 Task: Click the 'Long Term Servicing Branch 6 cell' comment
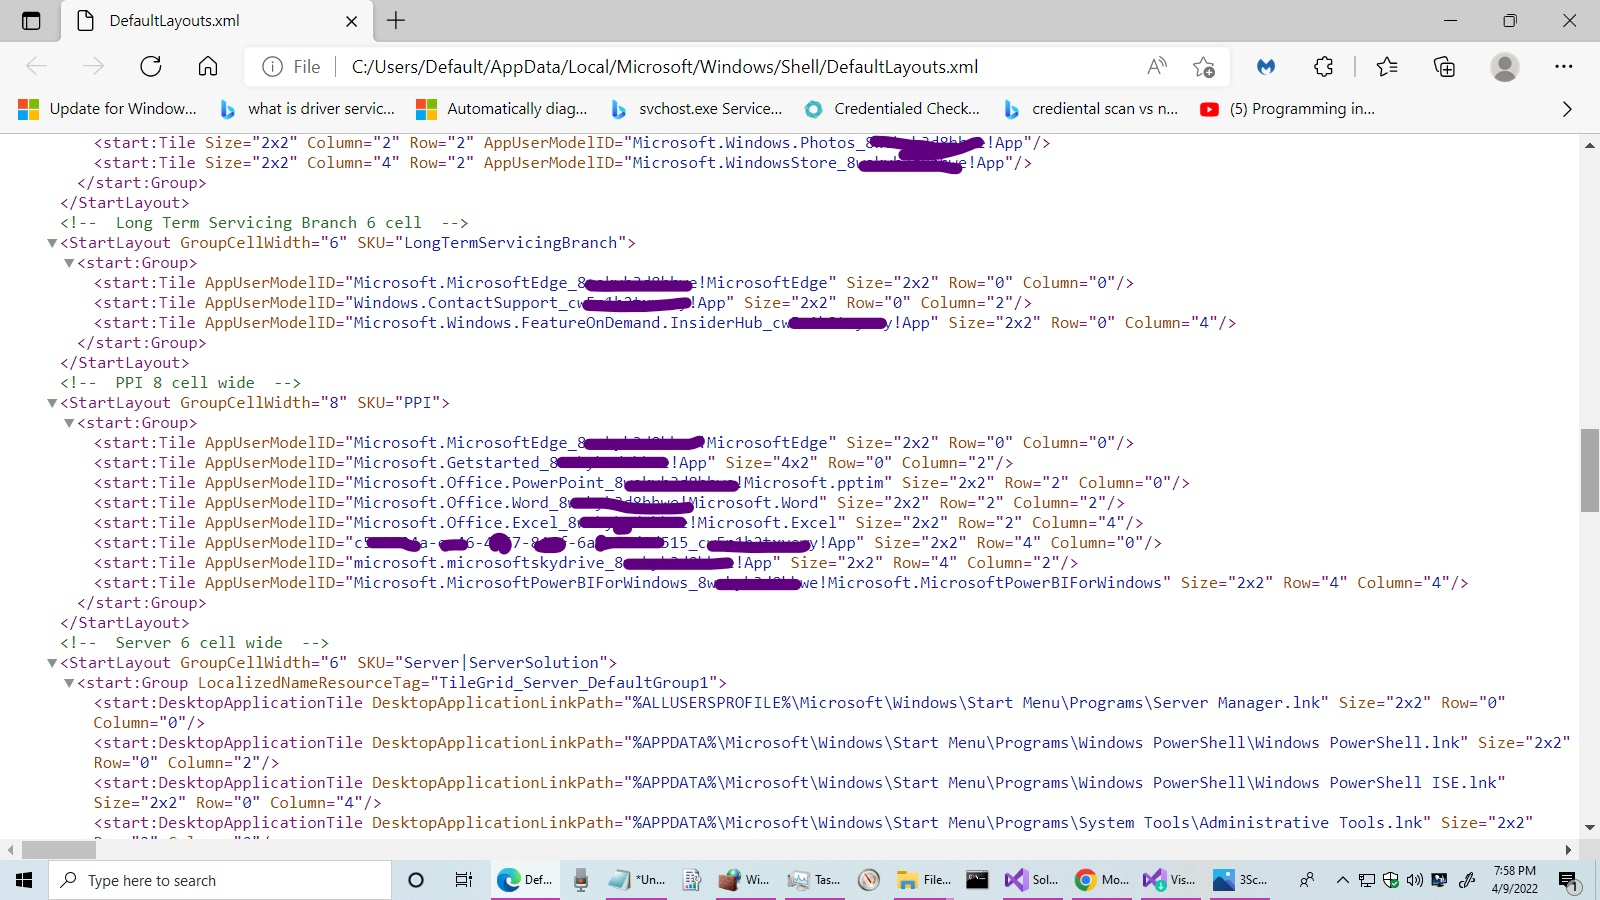[x=264, y=223]
